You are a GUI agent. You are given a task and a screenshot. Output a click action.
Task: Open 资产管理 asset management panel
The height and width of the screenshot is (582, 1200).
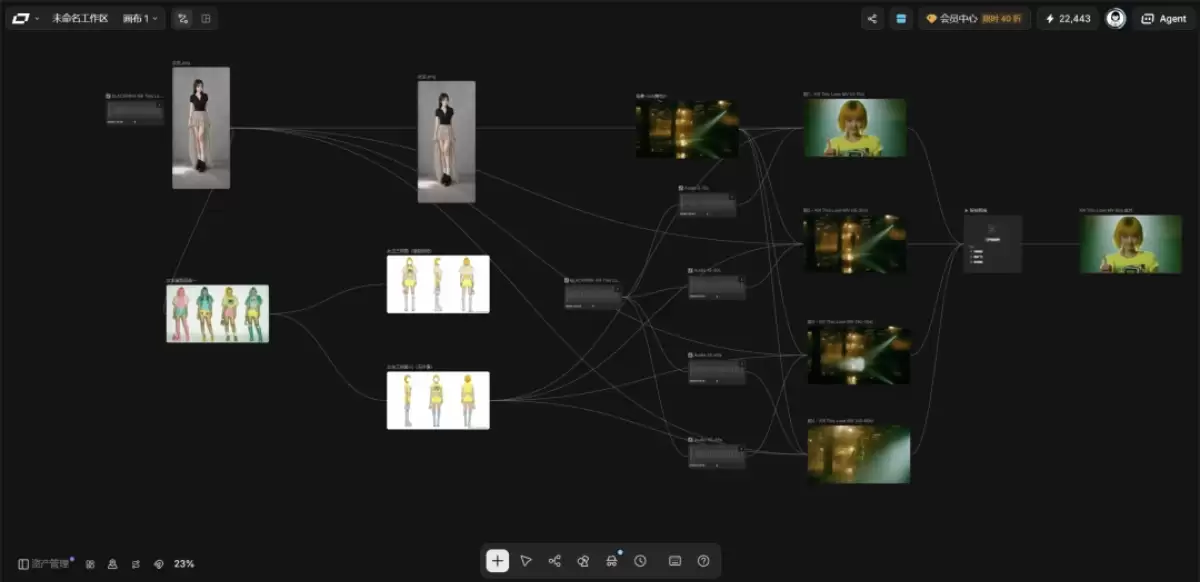(46, 564)
